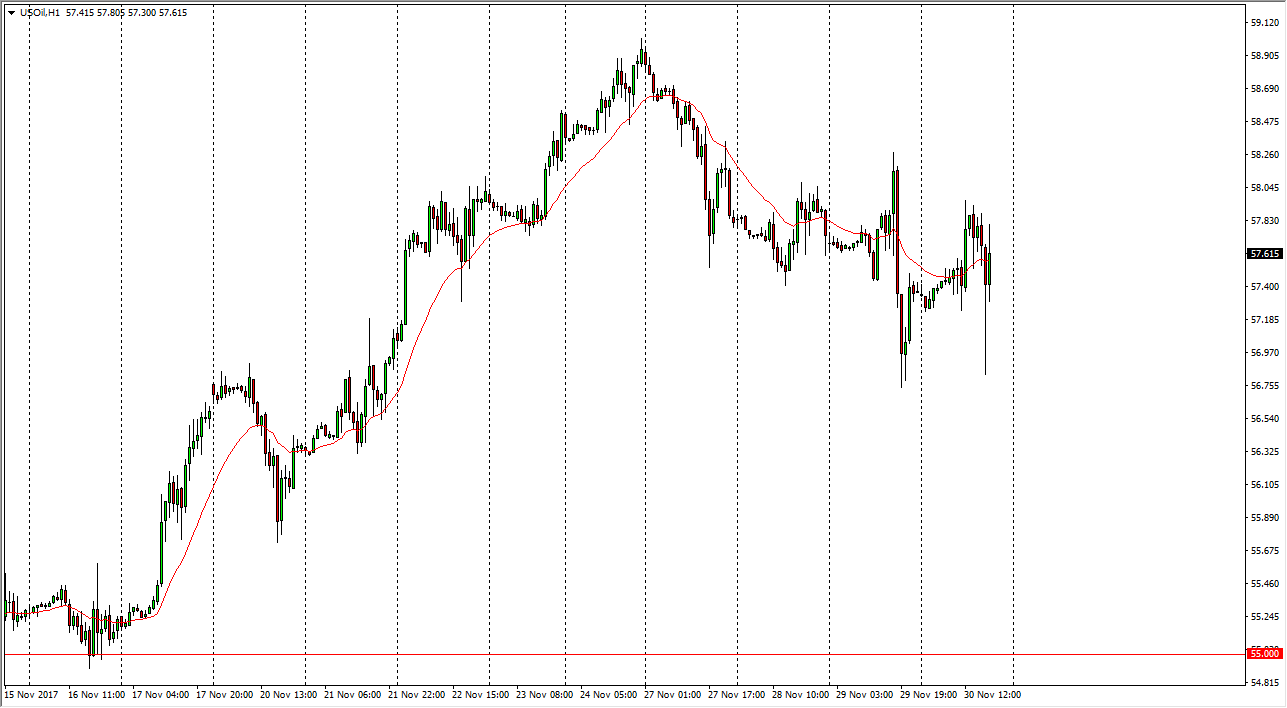Screen dimensions: 1287x708
Task: Click the 17 Nov 04:00 time label
Action: pos(160,694)
